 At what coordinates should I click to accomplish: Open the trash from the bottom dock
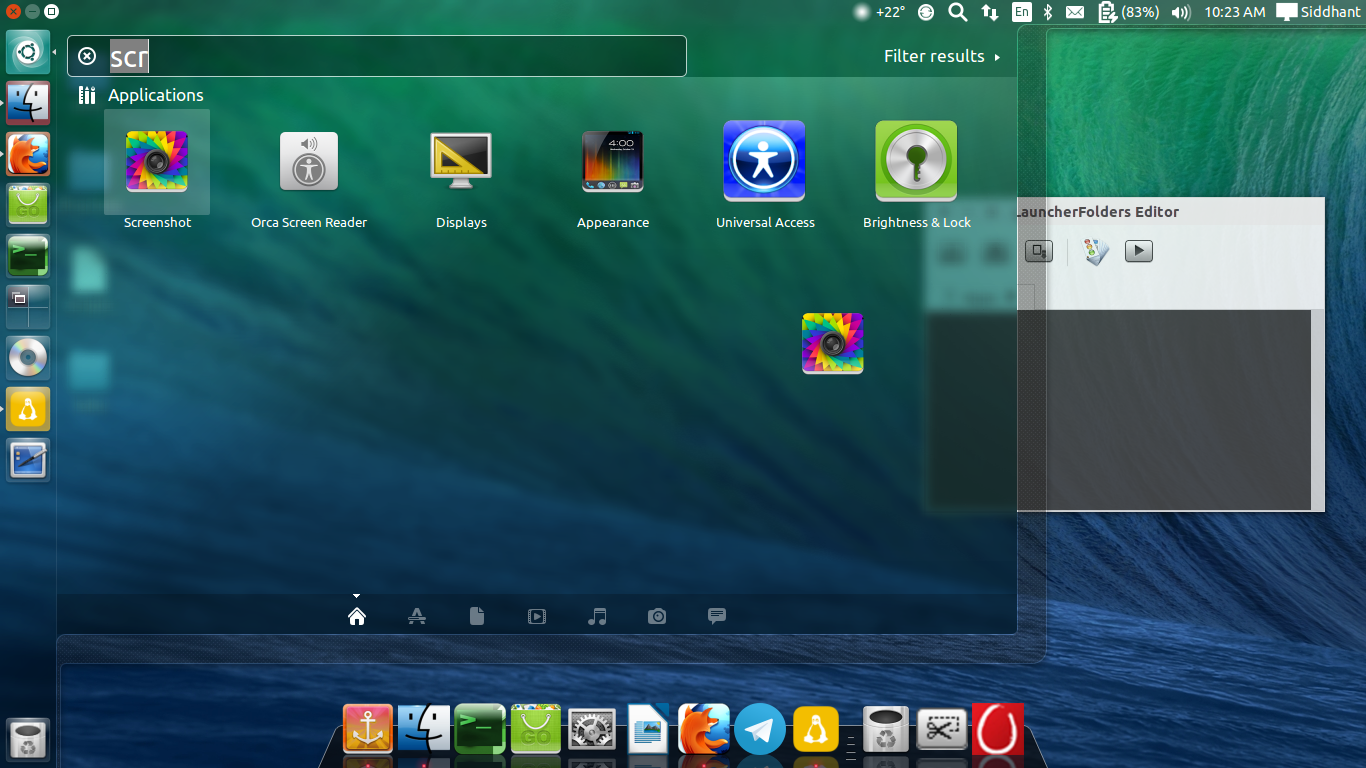[886, 729]
